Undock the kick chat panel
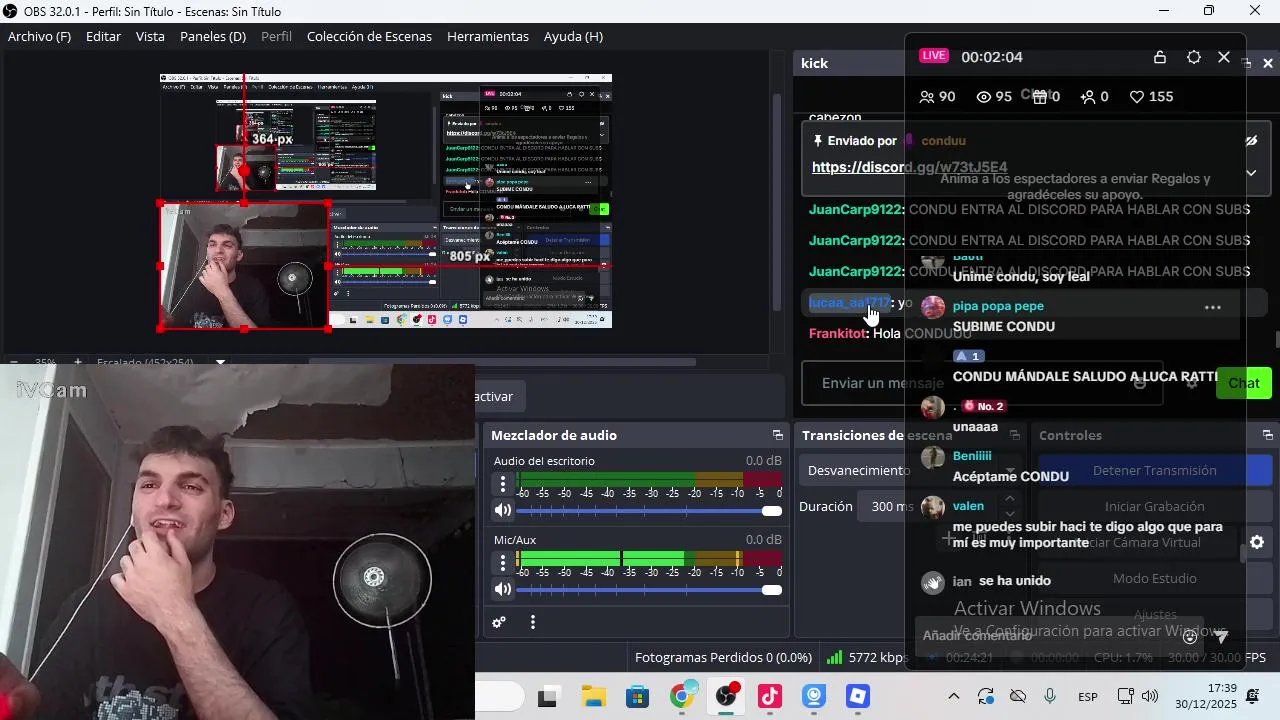This screenshot has width=1280, height=720. pyautogui.click(x=1246, y=63)
